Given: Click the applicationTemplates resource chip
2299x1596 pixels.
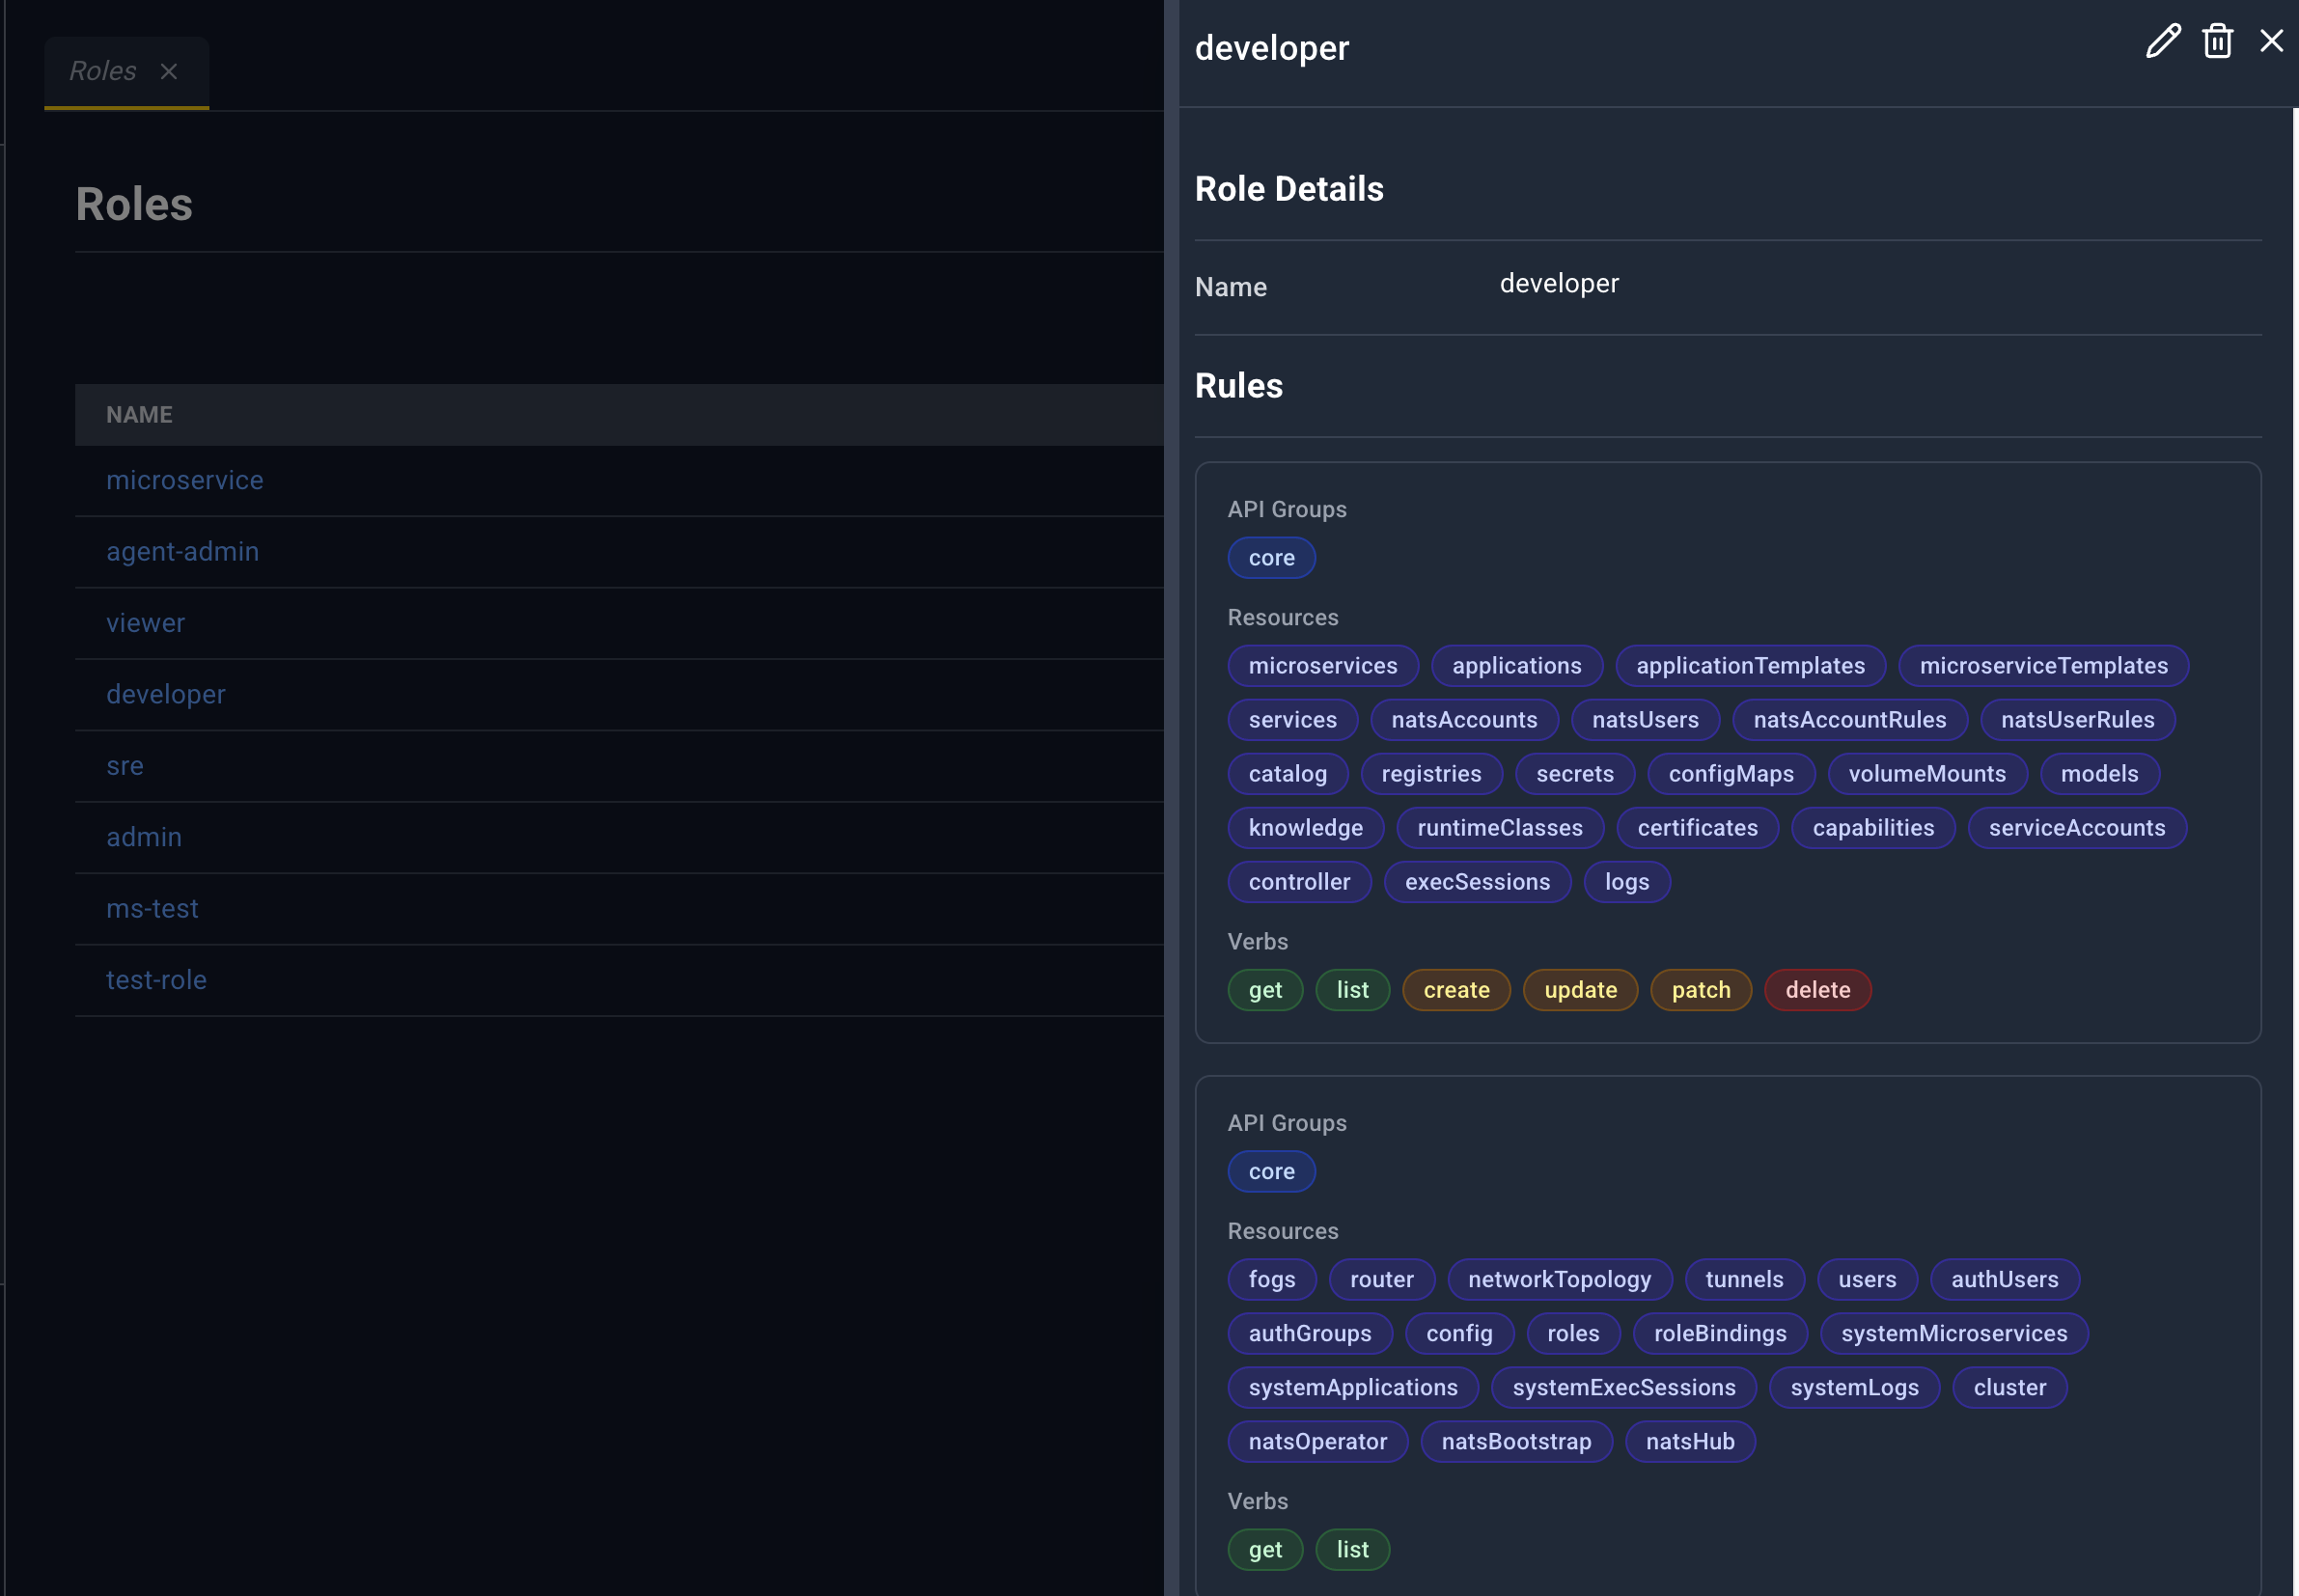Looking at the screenshot, I should [x=1750, y=666].
